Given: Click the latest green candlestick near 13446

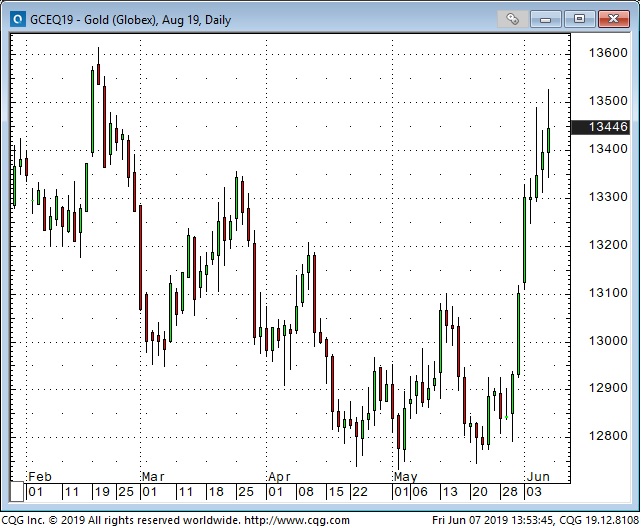Looking at the screenshot, I should click(549, 140).
